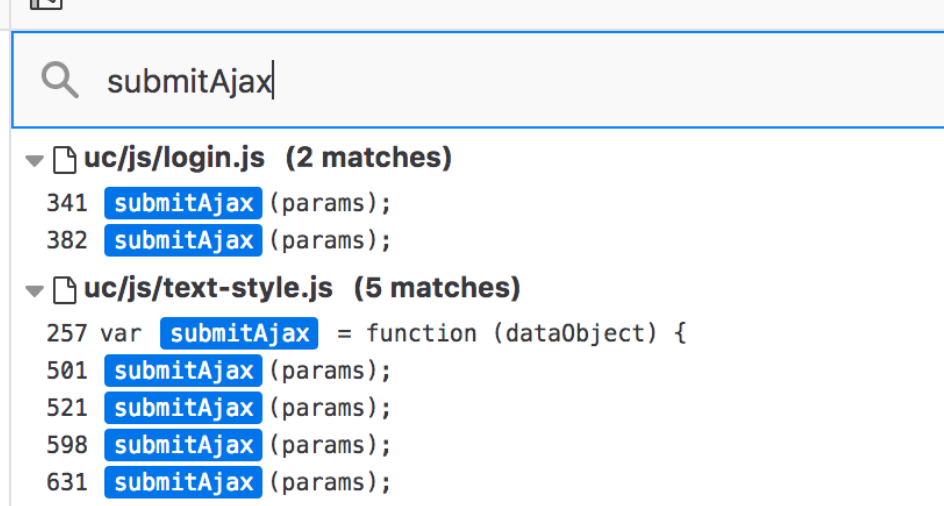
Task: Collapse the uc/js/text-style.js results group
Action: pyautogui.click(x=35, y=291)
